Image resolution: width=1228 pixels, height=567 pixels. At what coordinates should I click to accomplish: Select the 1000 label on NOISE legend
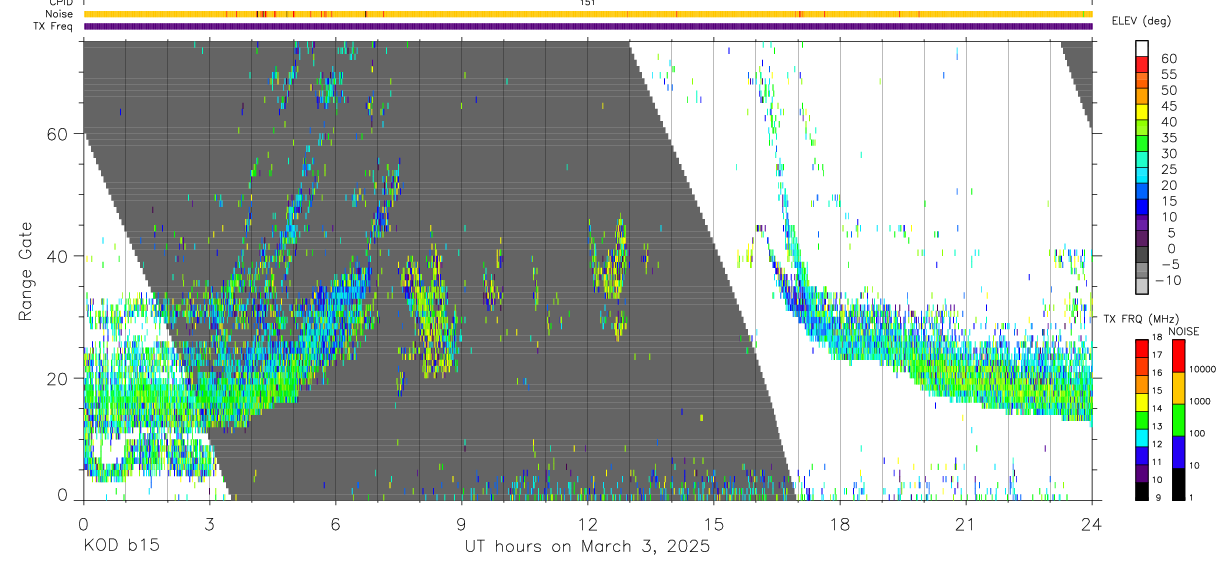click(1199, 401)
